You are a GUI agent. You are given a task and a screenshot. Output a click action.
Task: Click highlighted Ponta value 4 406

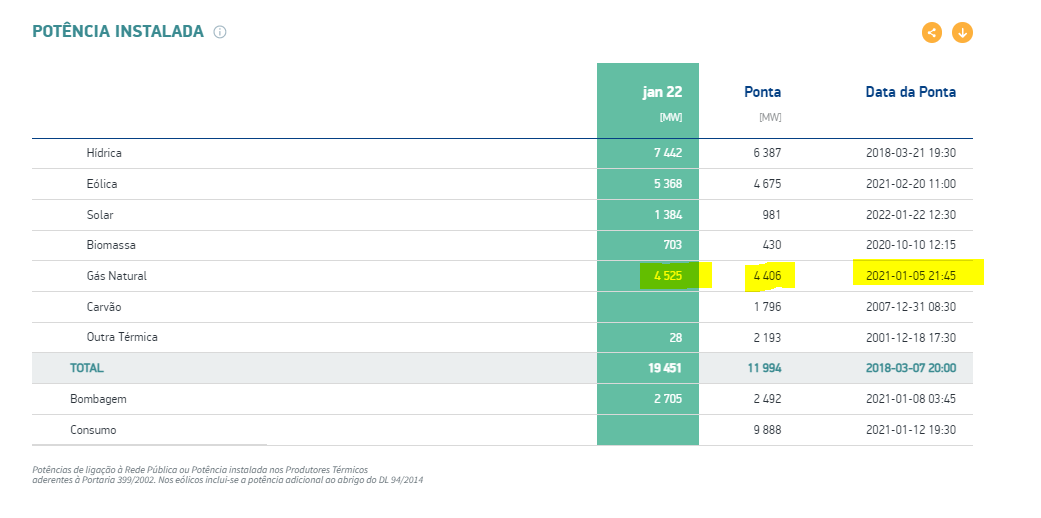(766, 275)
